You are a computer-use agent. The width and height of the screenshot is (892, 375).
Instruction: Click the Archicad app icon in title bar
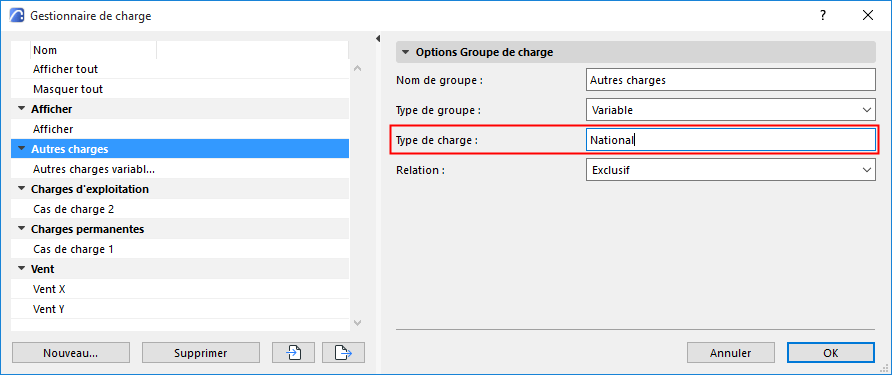click(x=17, y=16)
